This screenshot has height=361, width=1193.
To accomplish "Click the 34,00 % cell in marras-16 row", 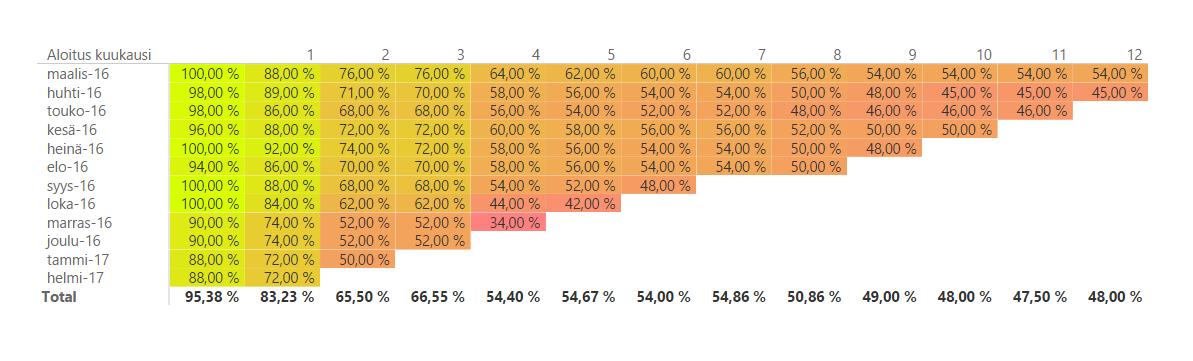I will (508, 222).
